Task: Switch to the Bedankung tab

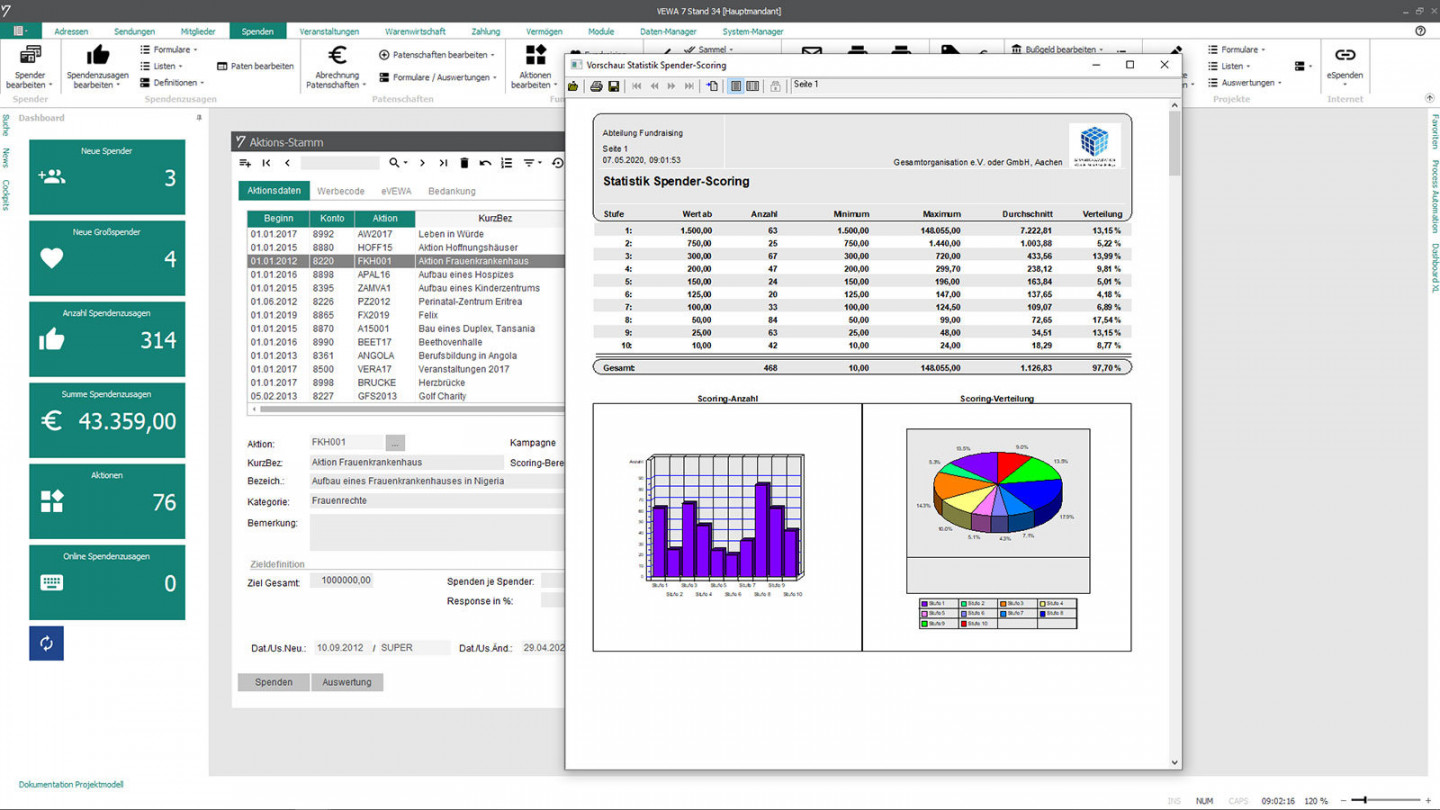Action: click(452, 191)
